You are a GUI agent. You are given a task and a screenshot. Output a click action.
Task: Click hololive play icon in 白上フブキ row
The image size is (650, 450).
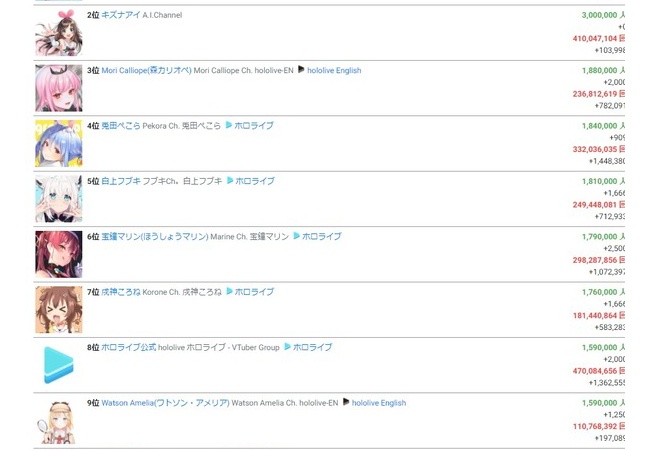[x=230, y=180]
